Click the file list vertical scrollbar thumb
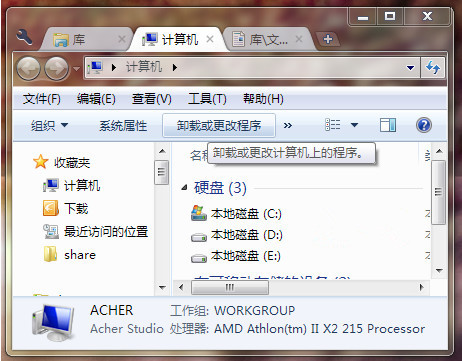Screen dimensions: 462x361 point(438,192)
